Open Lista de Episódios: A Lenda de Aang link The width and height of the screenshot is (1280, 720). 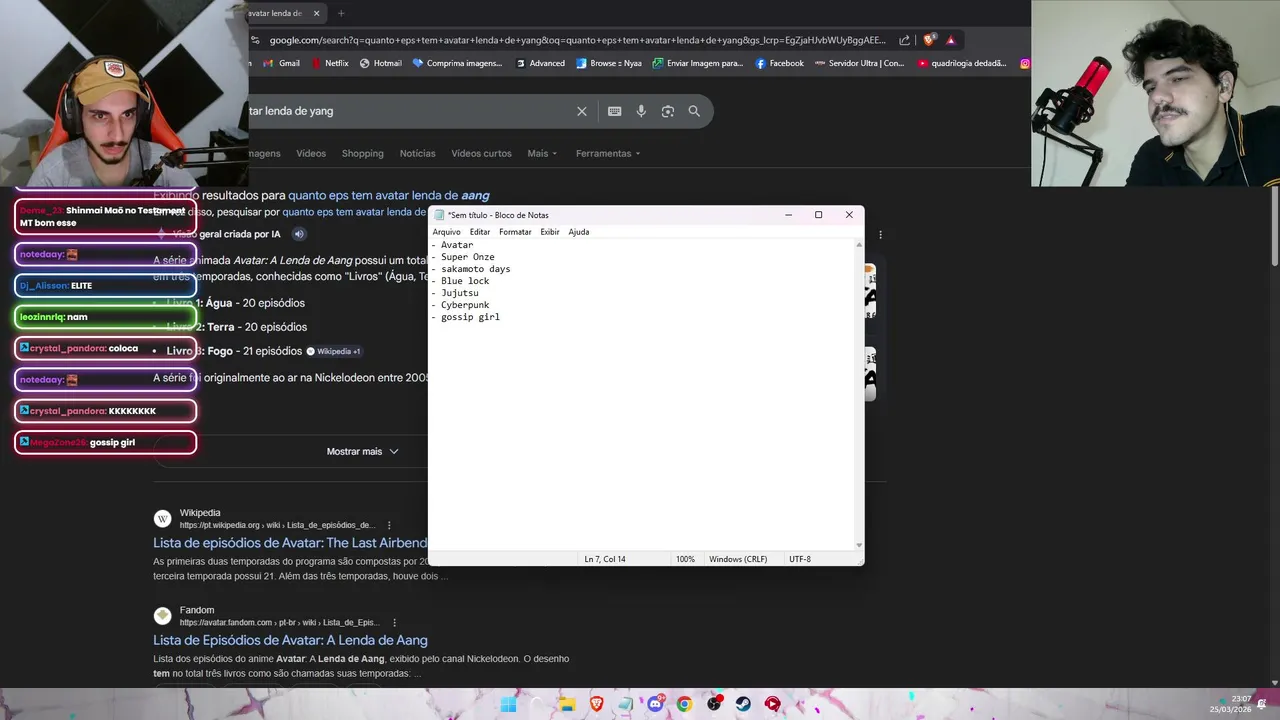click(x=290, y=640)
